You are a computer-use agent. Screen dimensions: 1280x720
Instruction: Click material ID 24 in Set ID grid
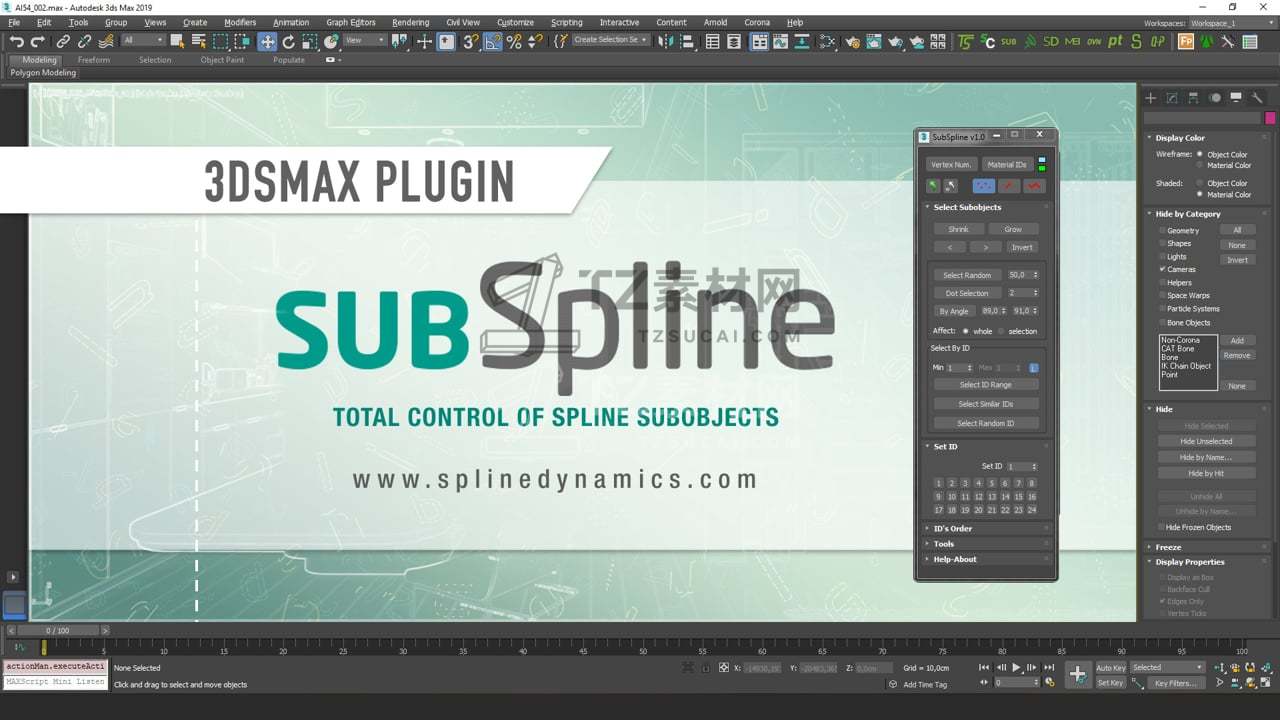tap(1031, 510)
